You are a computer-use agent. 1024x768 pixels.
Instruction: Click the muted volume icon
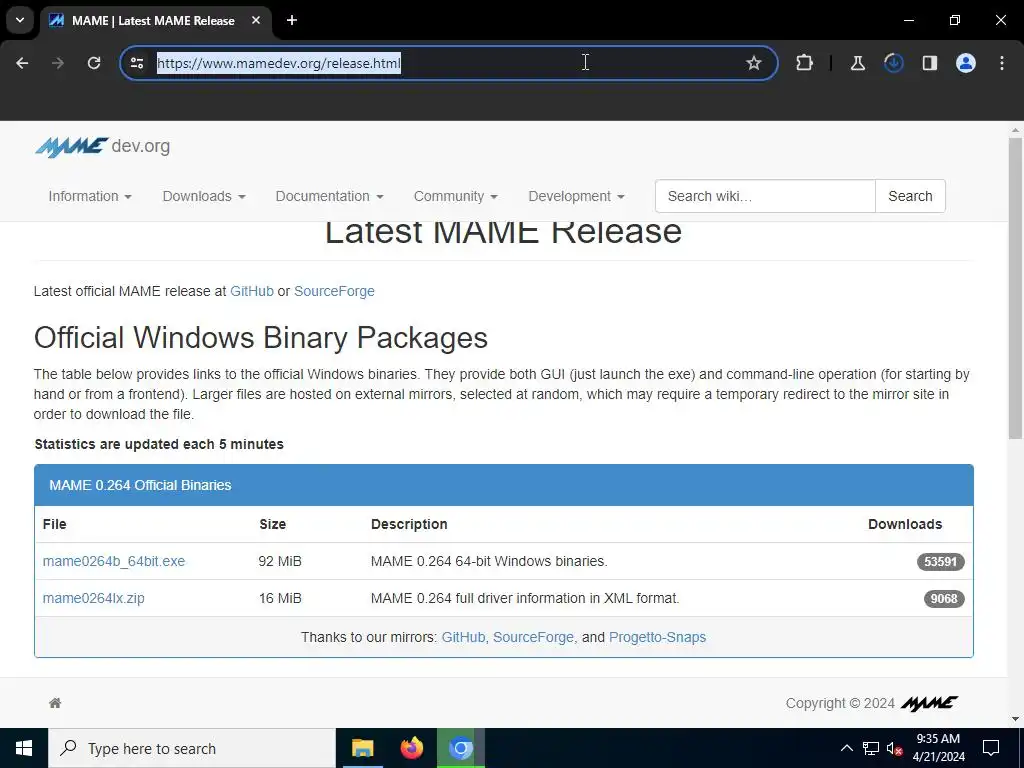pyautogui.click(x=895, y=748)
